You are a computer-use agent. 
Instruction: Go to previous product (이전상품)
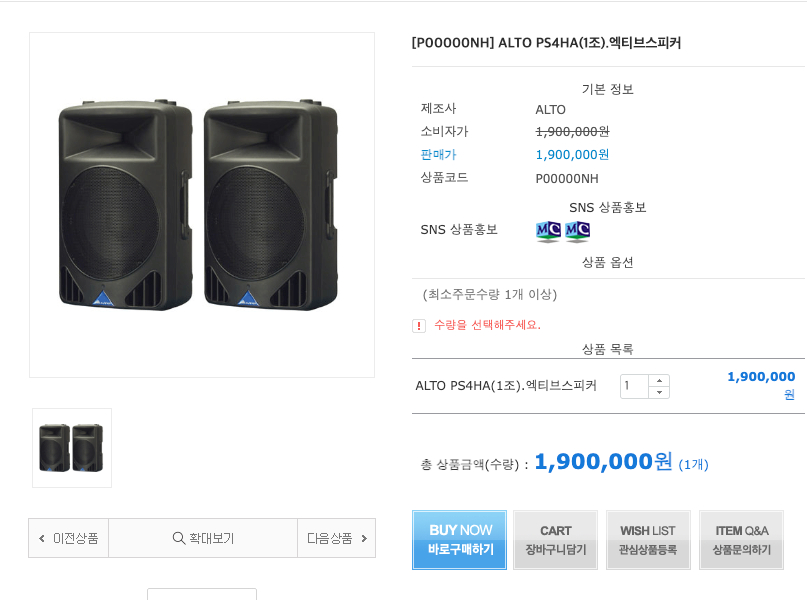click(69, 538)
